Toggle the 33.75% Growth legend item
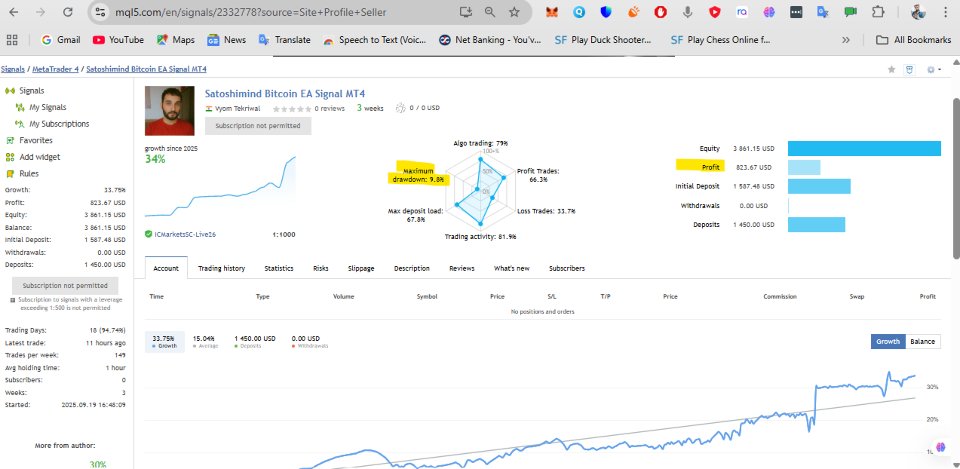The height and width of the screenshot is (469, 960). 165,342
